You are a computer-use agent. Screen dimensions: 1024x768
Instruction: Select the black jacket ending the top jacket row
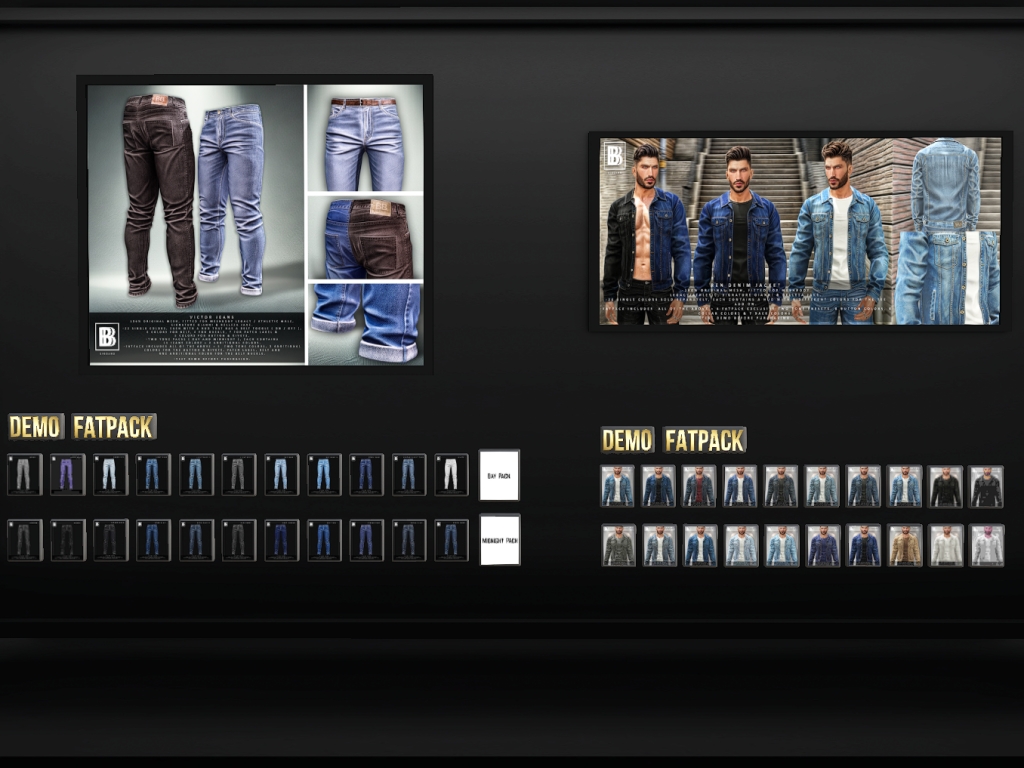click(986, 486)
